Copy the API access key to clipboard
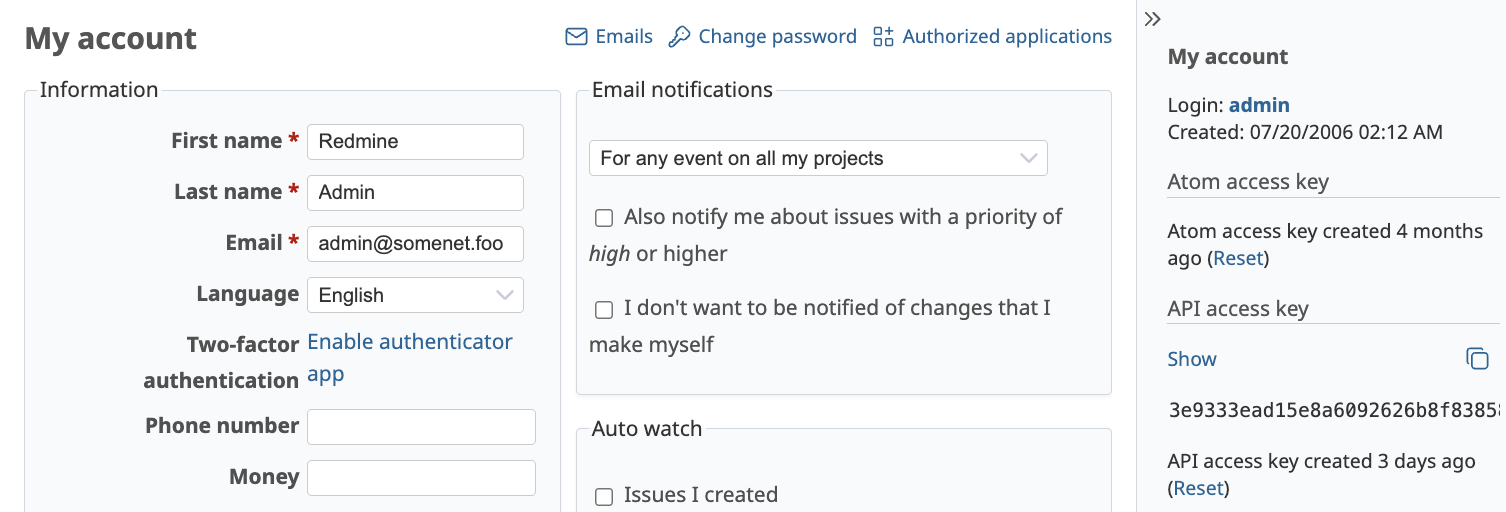 pyautogui.click(x=1477, y=359)
